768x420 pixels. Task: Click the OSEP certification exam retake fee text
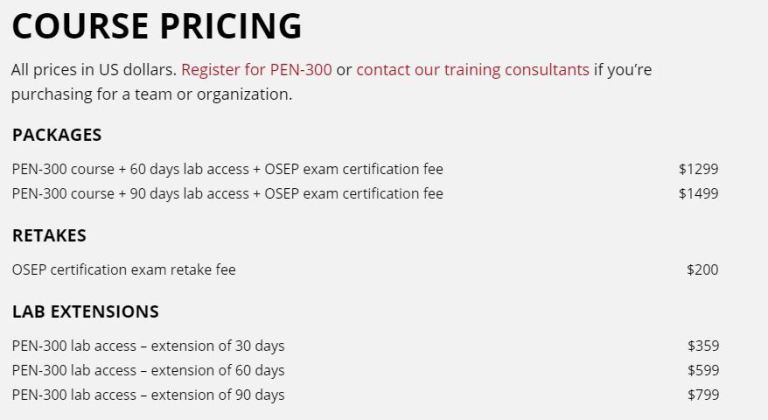[x=124, y=270]
